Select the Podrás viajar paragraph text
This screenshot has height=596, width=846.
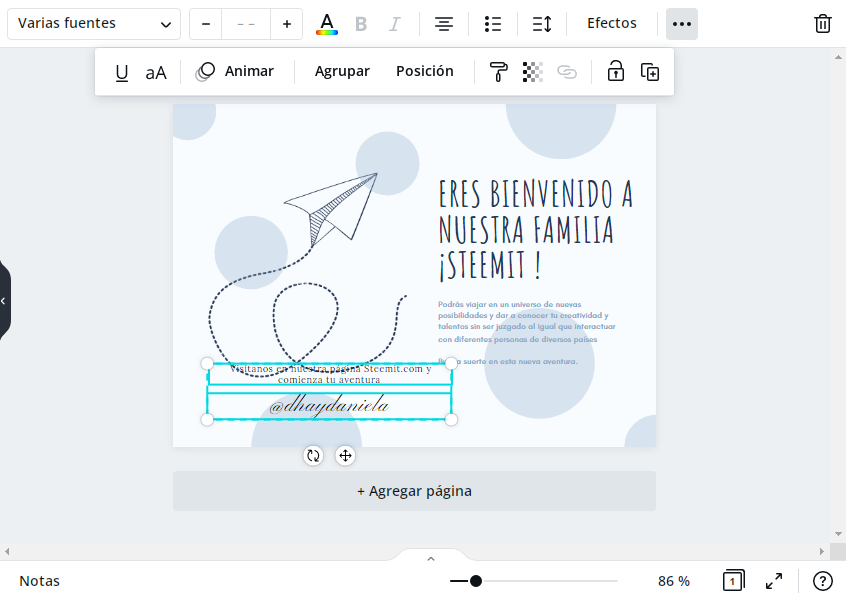527,321
